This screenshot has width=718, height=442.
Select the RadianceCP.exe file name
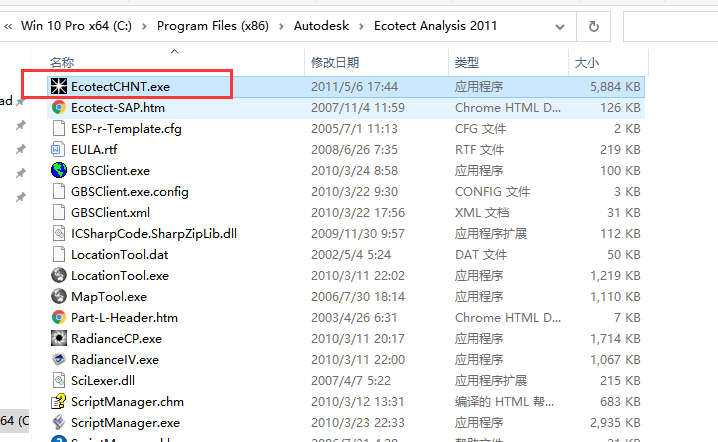coord(116,338)
